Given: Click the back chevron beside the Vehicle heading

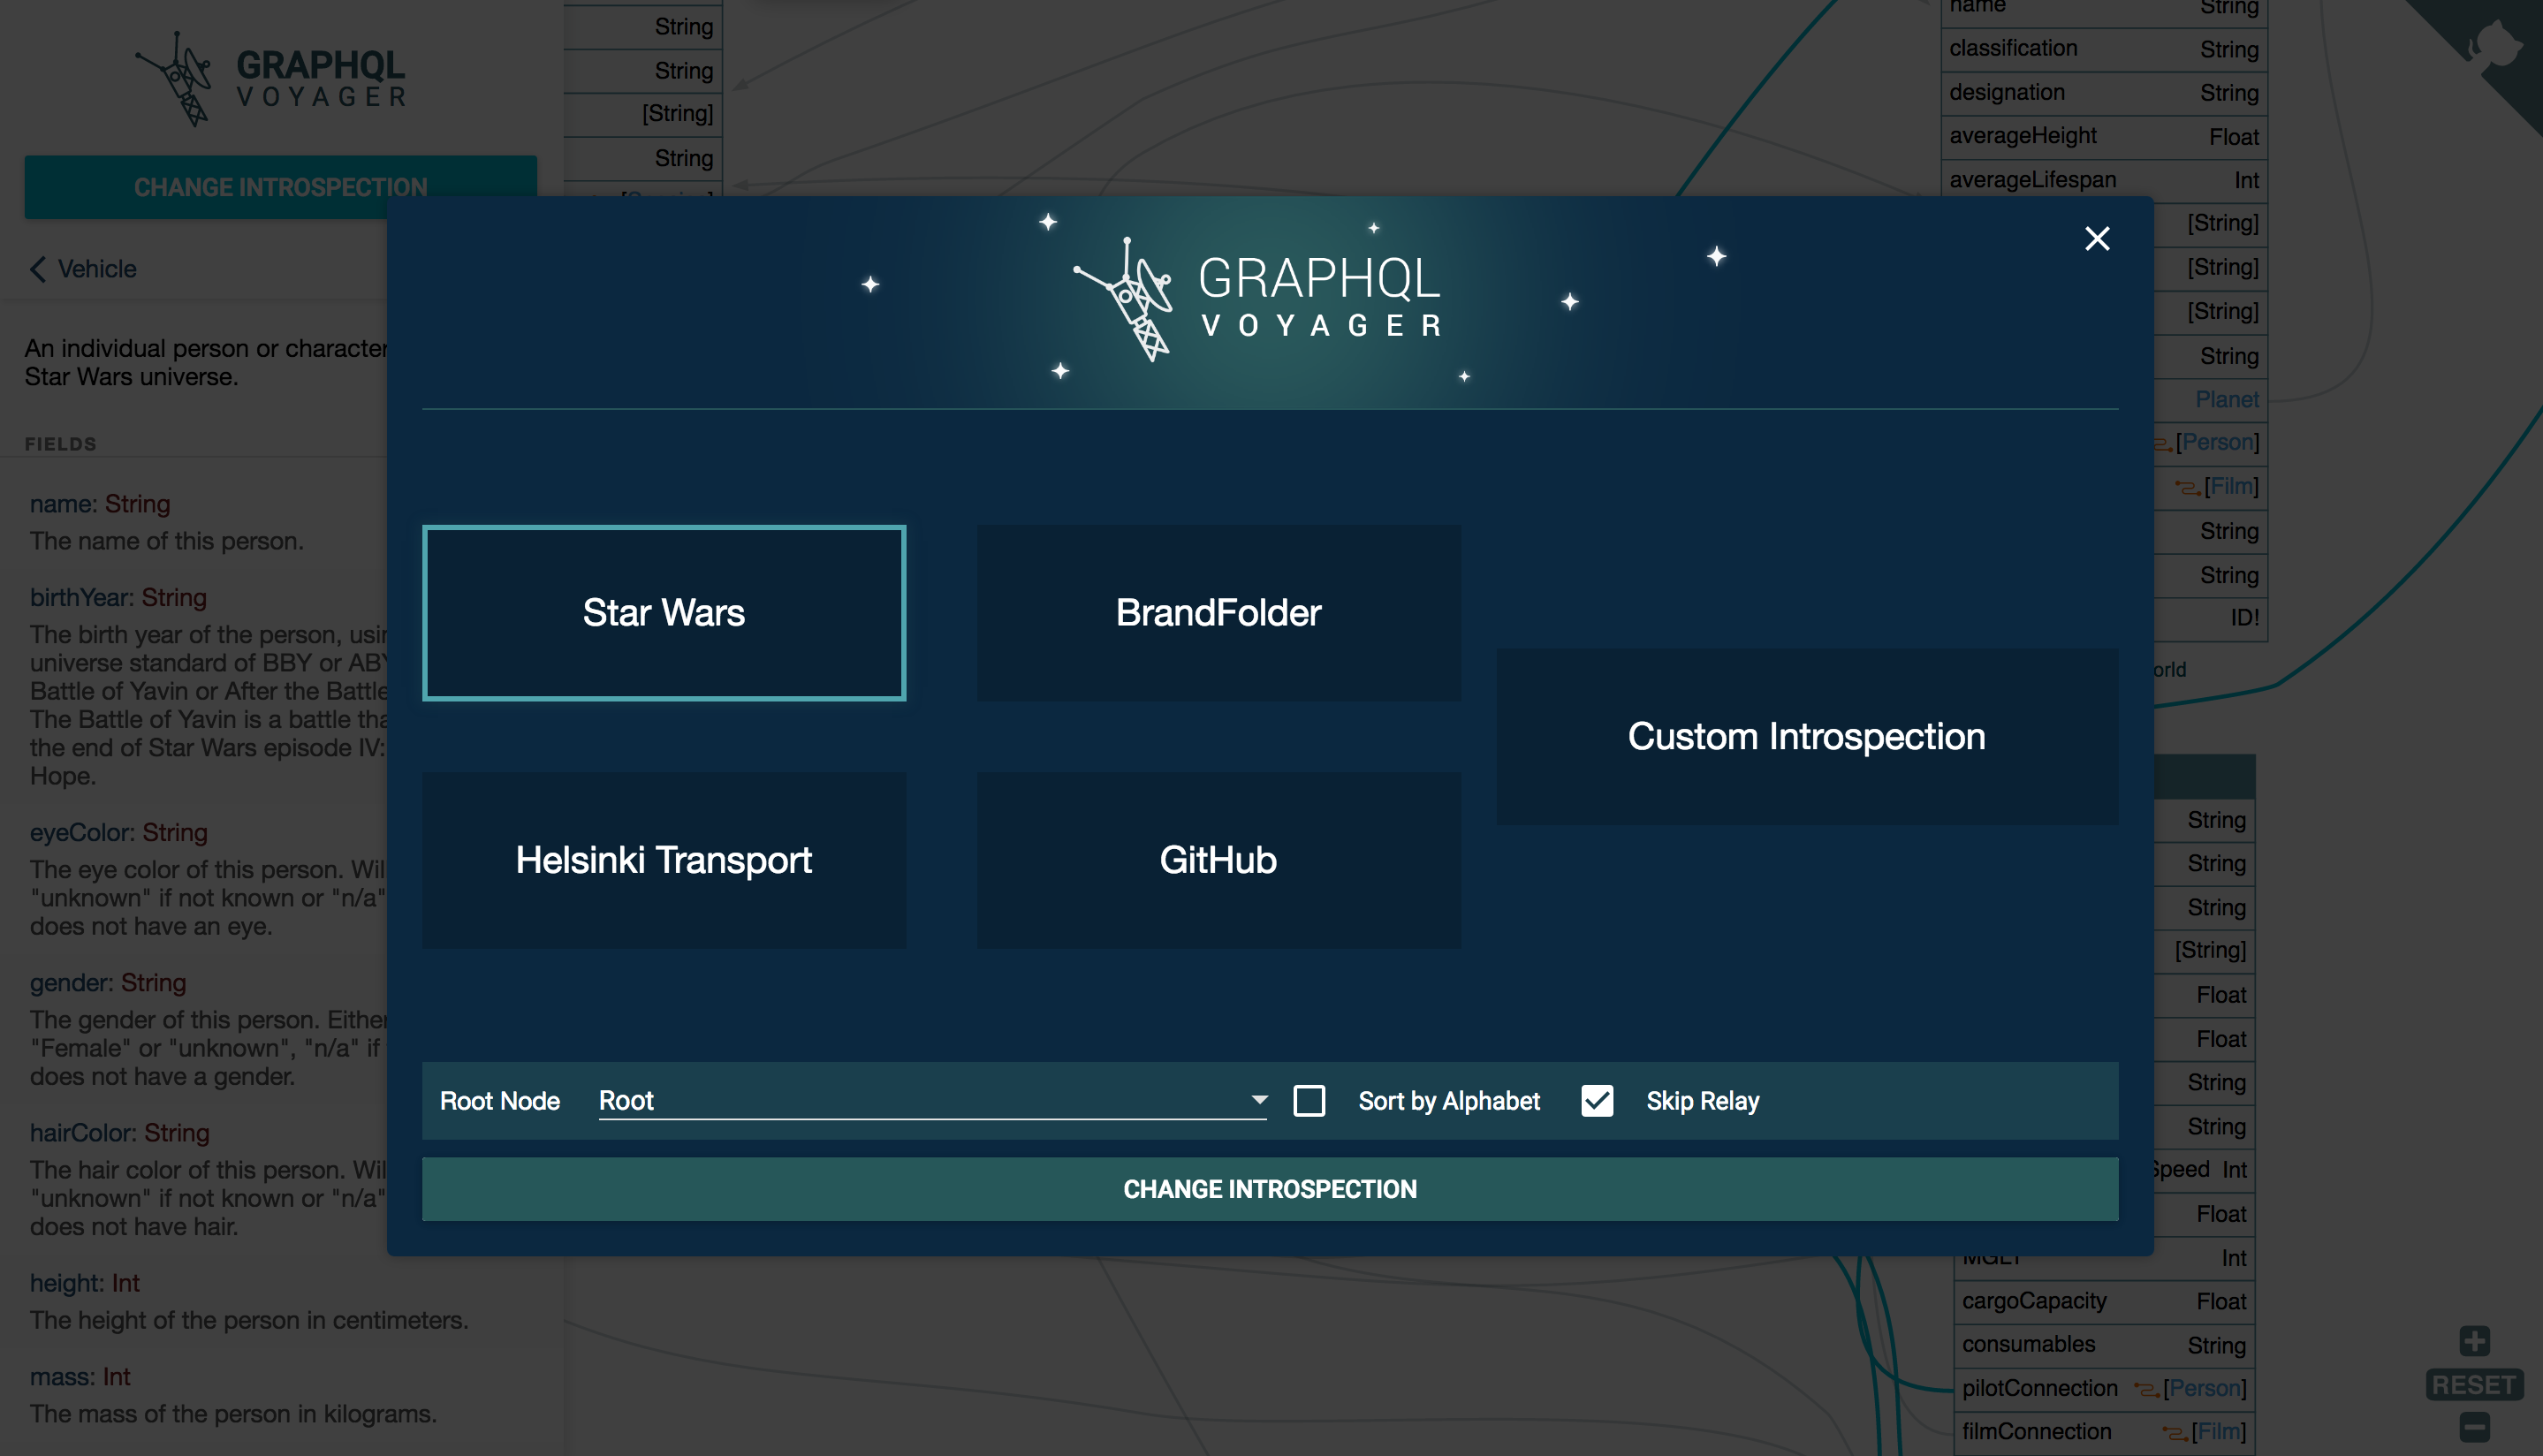Looking at the screenshot, I should tap(37, 268).
